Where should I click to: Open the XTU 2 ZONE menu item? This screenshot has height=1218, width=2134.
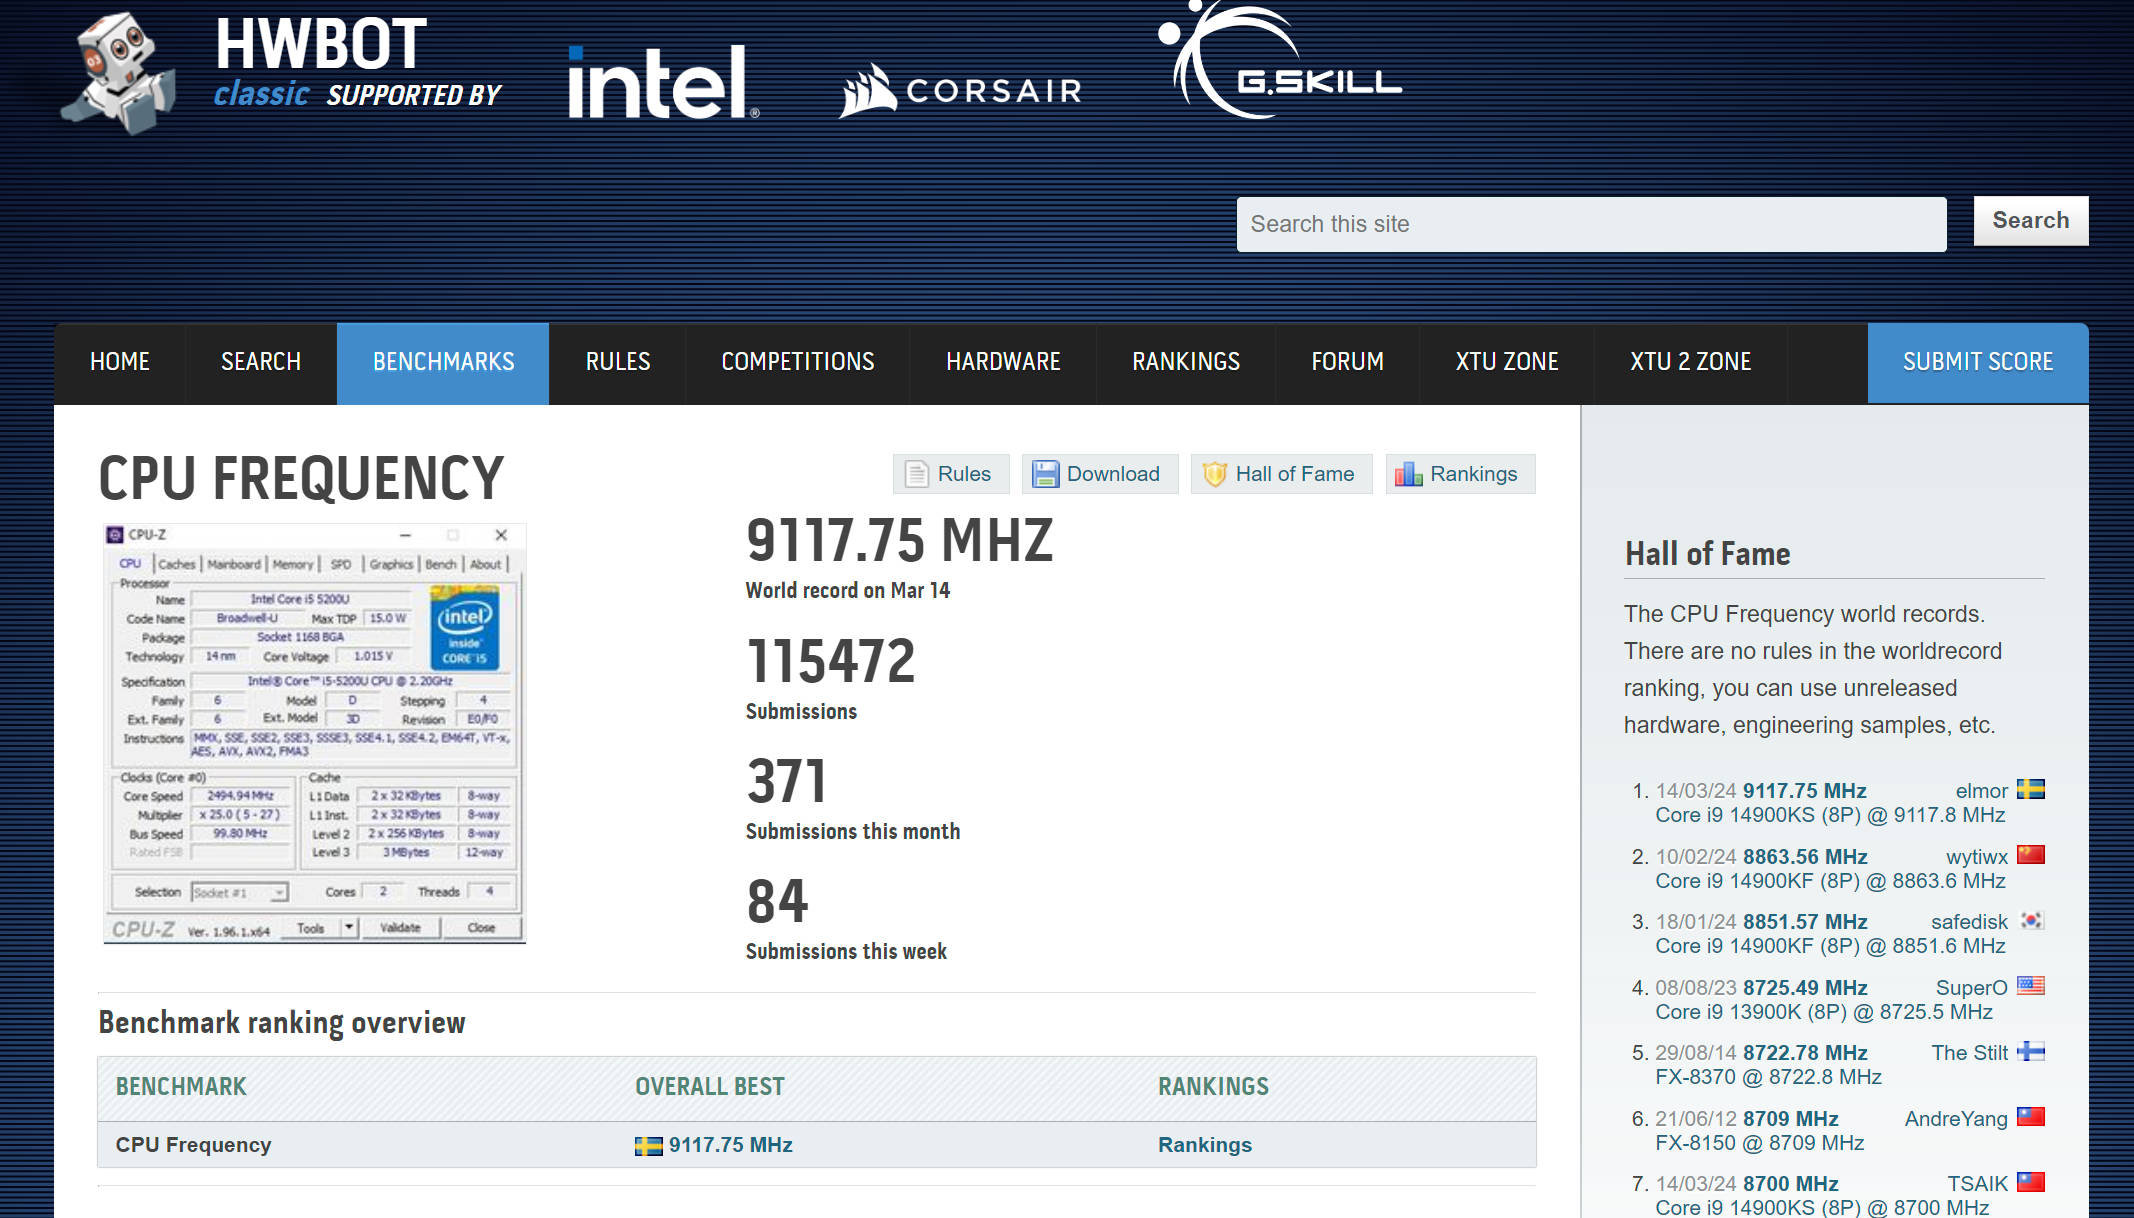(x=1691, y=362)
